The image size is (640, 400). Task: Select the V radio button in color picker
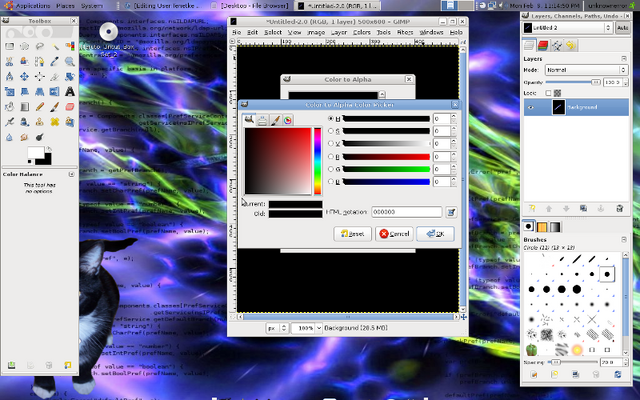331,144
